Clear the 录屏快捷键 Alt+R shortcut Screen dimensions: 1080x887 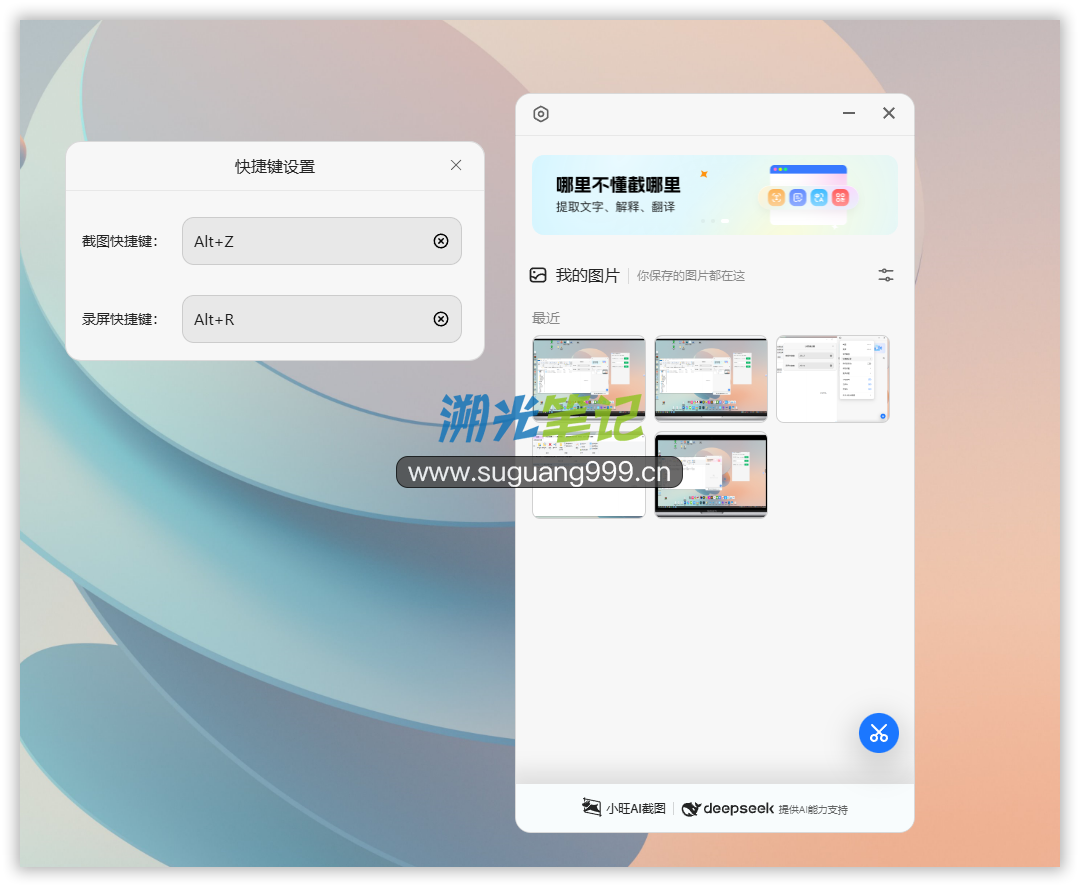click(x=441, y=319)
